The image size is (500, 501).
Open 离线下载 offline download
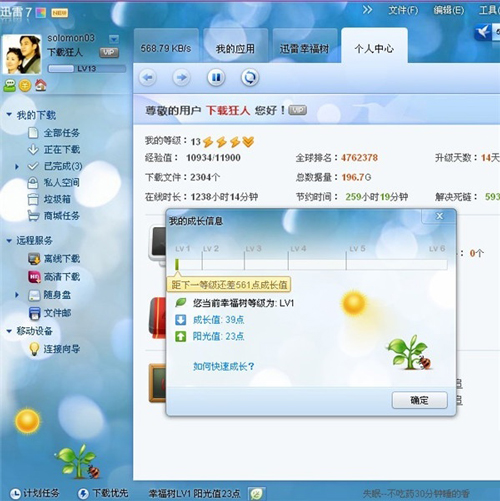pyautogui.click(x=62, y=259)
